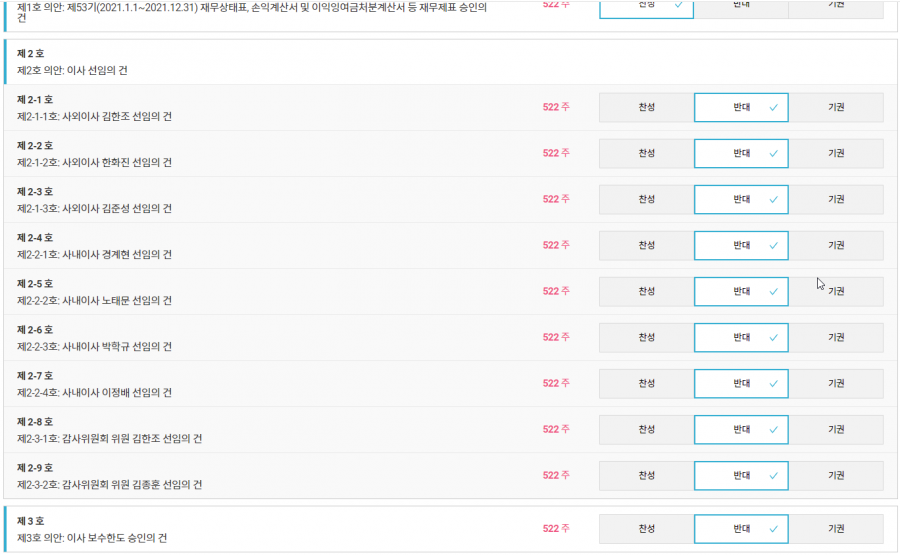Select 찬성 for 제2-8호 감사위원 김한조
The image size is (900, 555).
click(646, 429)
